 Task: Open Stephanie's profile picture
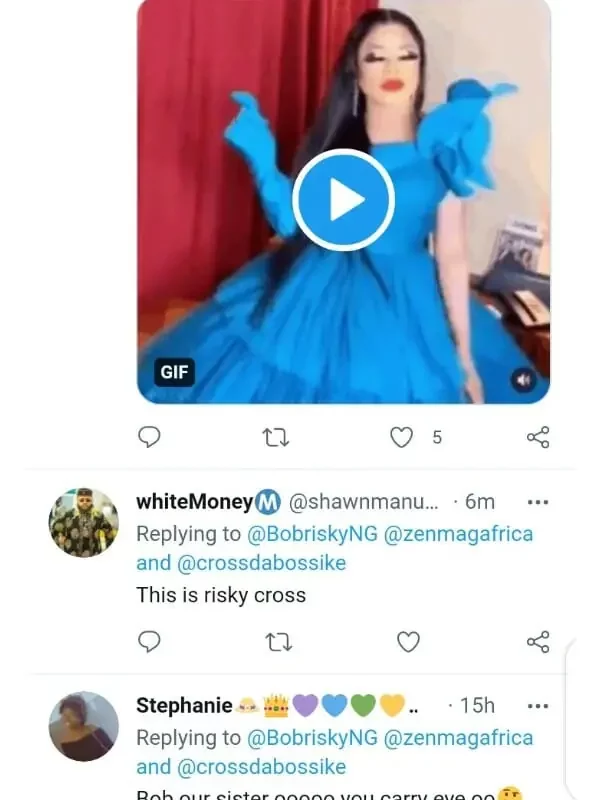84,726
